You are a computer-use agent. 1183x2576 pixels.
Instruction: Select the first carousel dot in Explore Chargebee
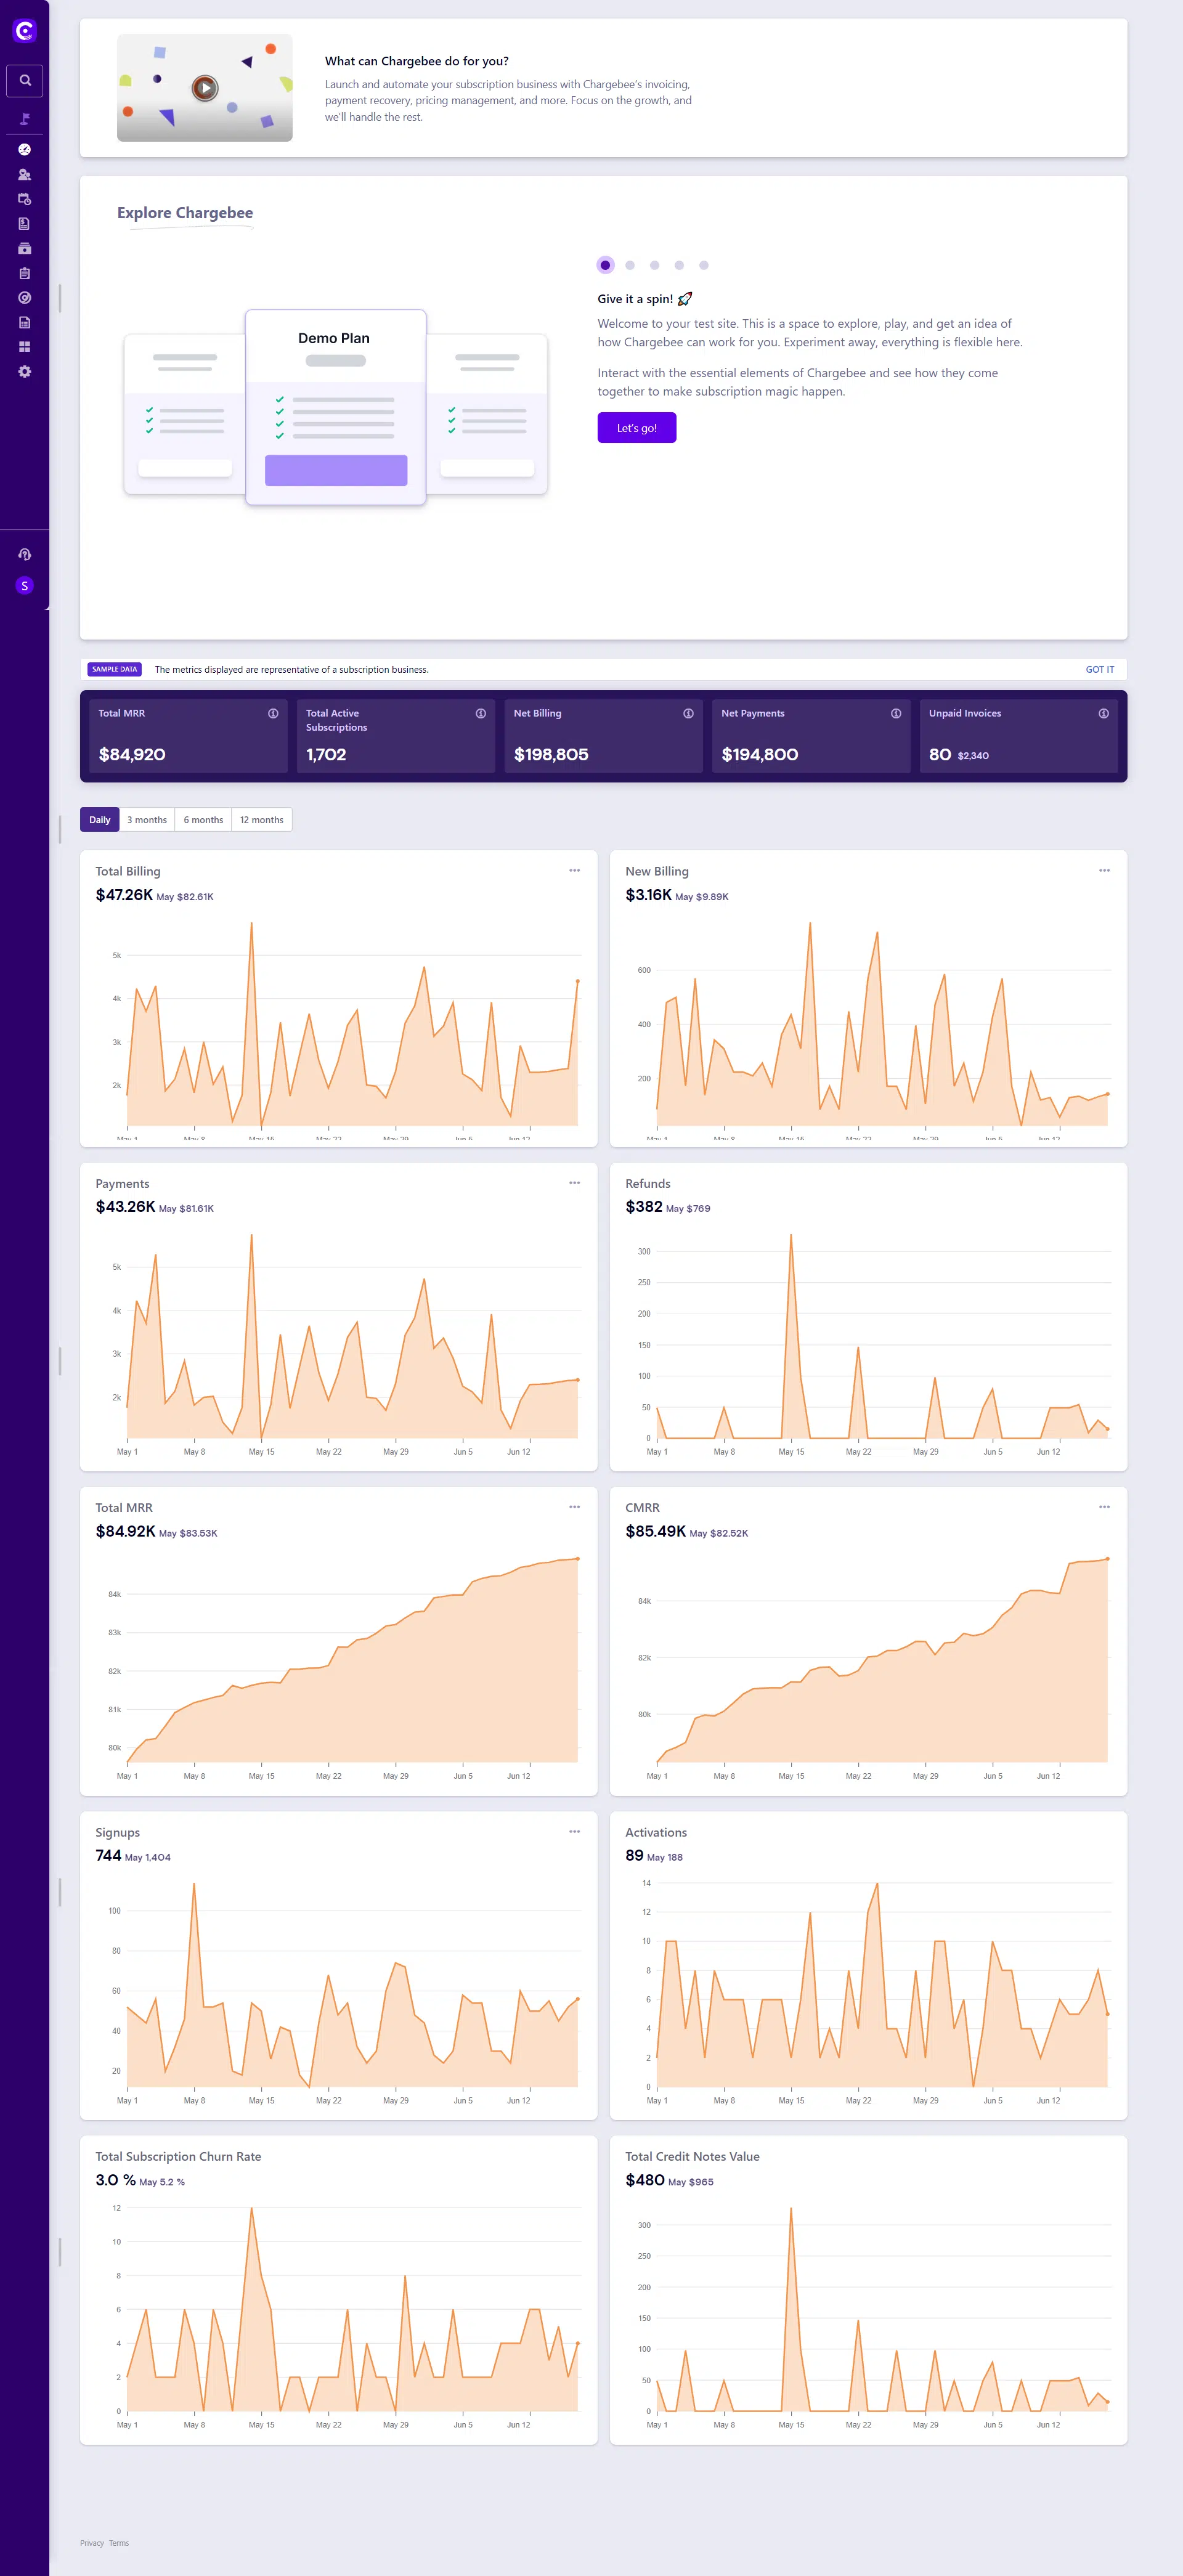click(605, 265)
